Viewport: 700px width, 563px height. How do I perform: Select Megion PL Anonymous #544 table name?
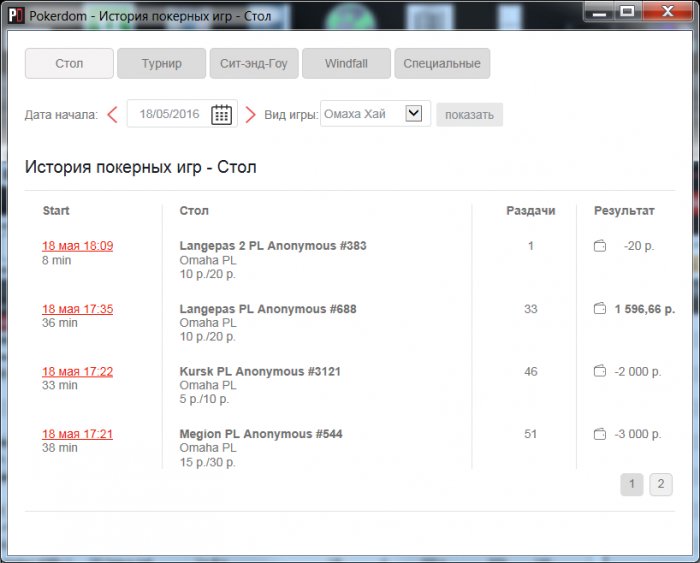point(261,434)
